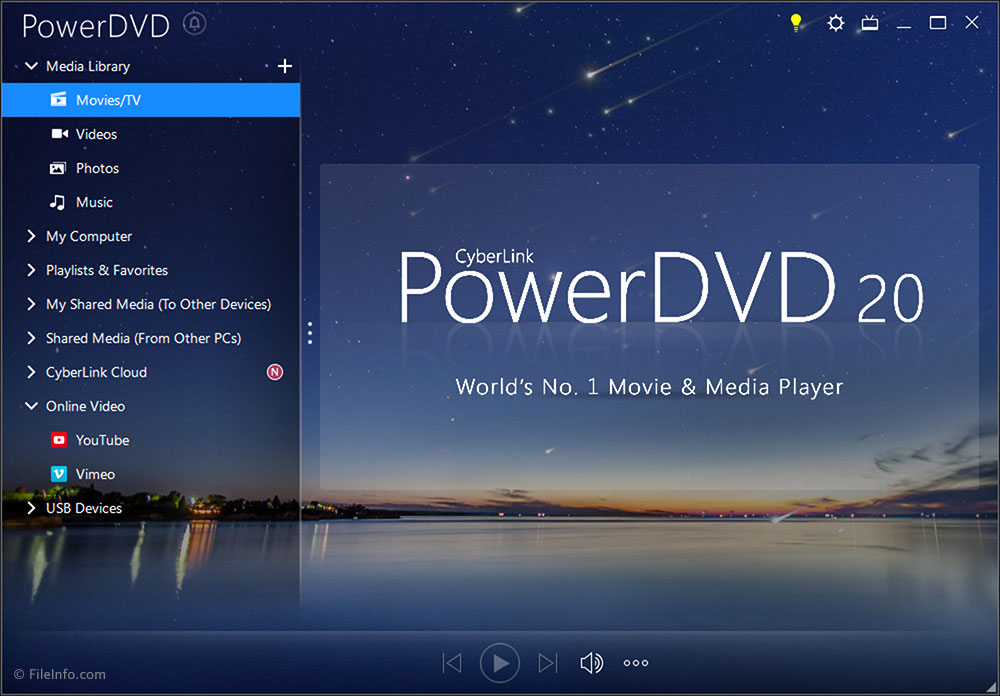Open YouTube under Online Video
Image resolution: width=1000 pixels, height=696 pixels.
101,440
